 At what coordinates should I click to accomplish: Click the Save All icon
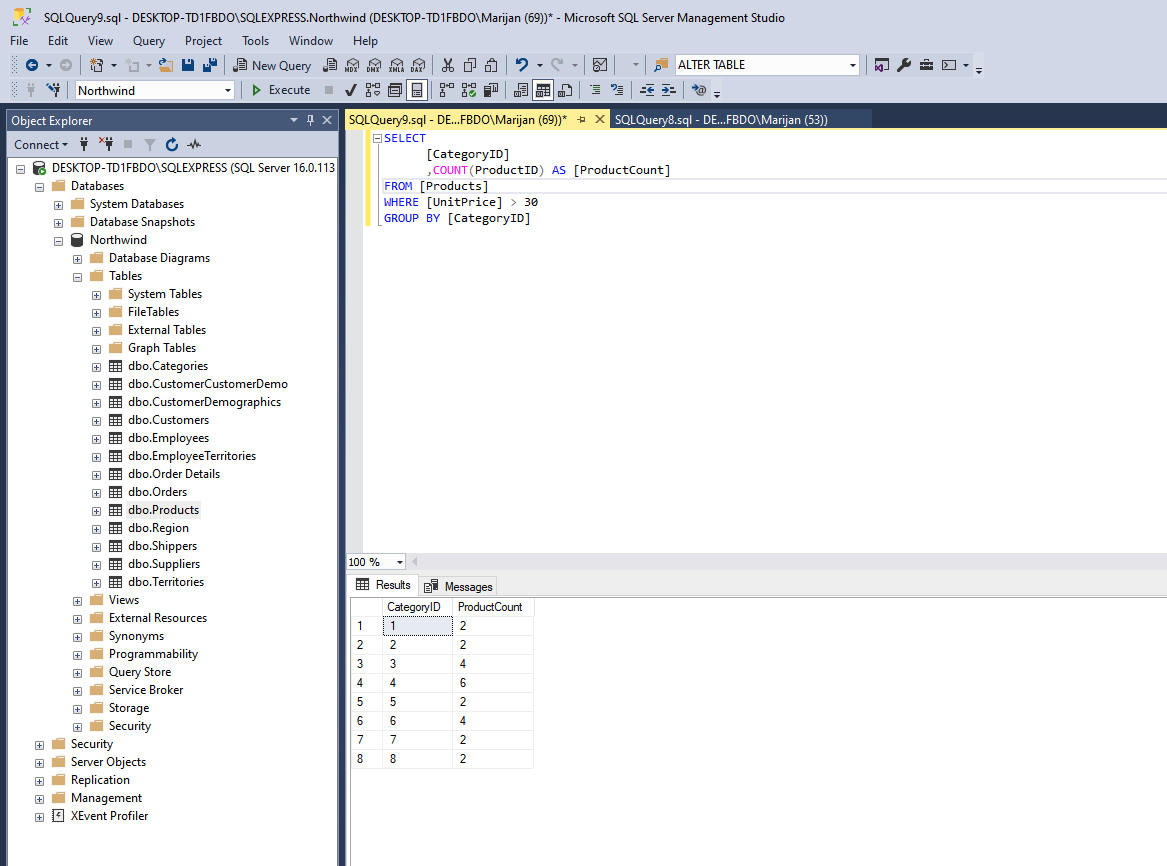click(x=210, y=65)
